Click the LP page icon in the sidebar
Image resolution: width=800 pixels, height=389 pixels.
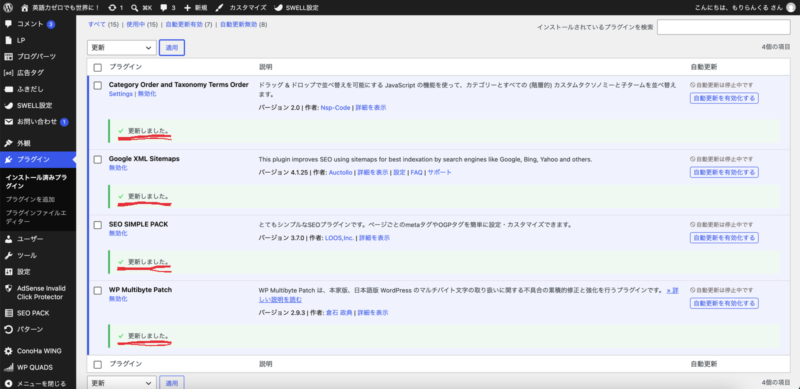[x=8, y=40]
